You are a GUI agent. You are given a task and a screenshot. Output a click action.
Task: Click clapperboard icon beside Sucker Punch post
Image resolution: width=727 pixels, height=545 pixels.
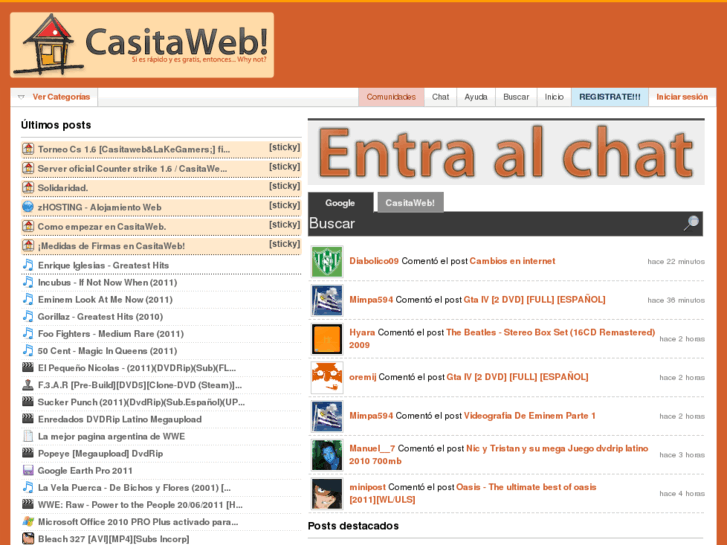[28, 402]
